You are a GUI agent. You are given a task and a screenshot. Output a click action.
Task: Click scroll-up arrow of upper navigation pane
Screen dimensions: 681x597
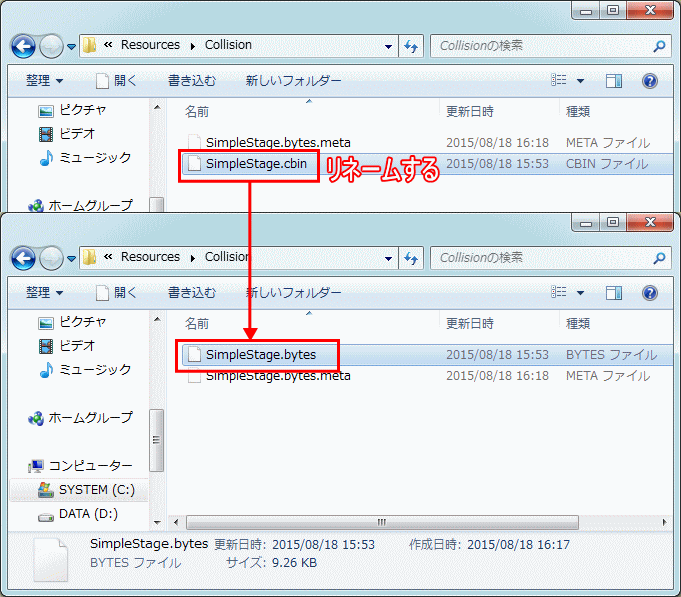point(157,107)
